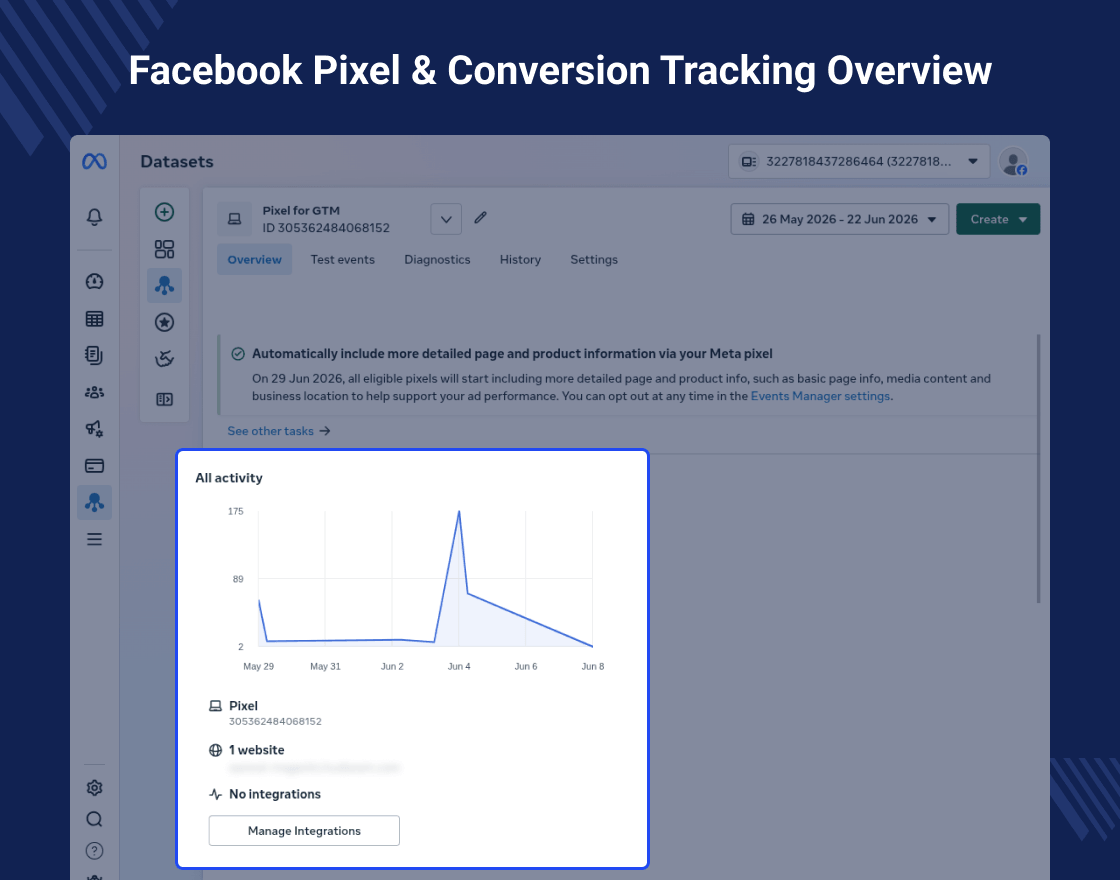
Task: Open ad account selector 3227818437286464
Action: coord(859,161)
